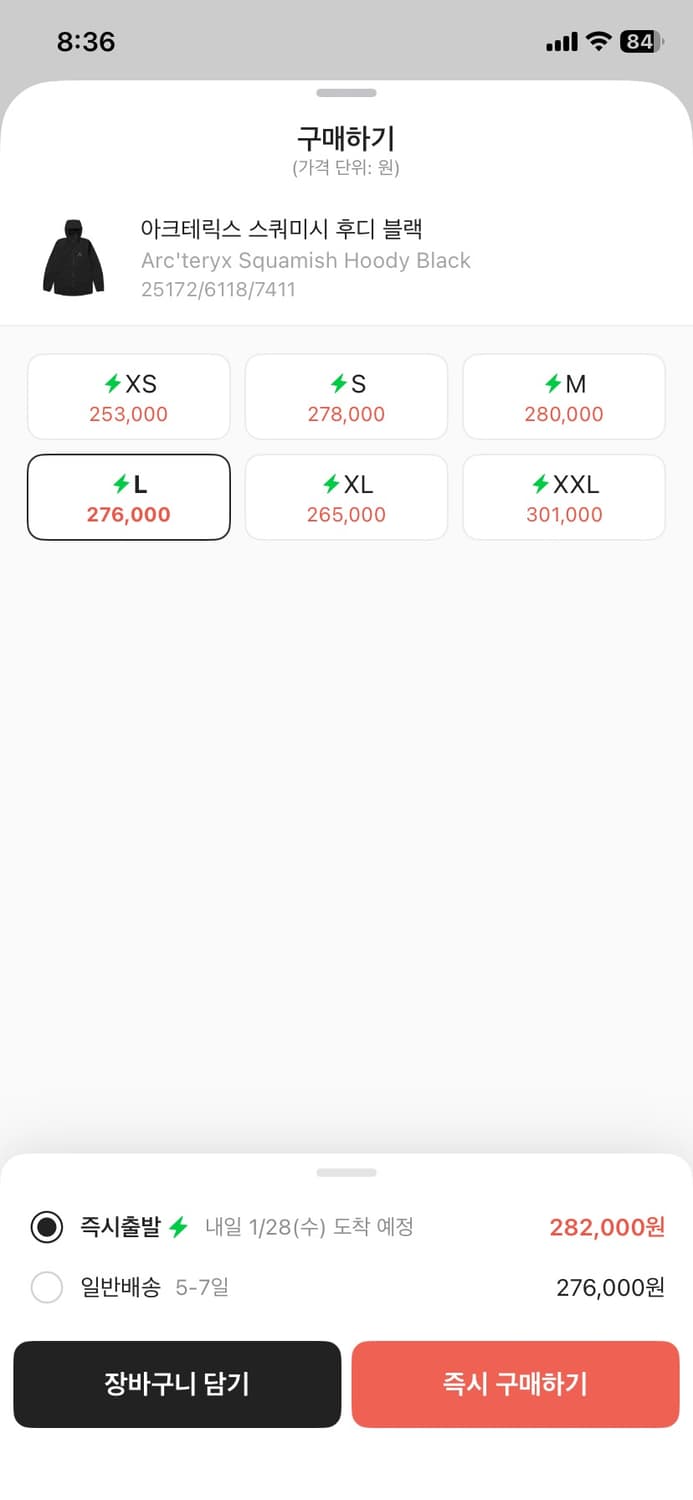Tap the green lightning icon beside 즉시출발
This screenshot has width=693, height=1500.
pyautogui.click(x=178, y=1227)
